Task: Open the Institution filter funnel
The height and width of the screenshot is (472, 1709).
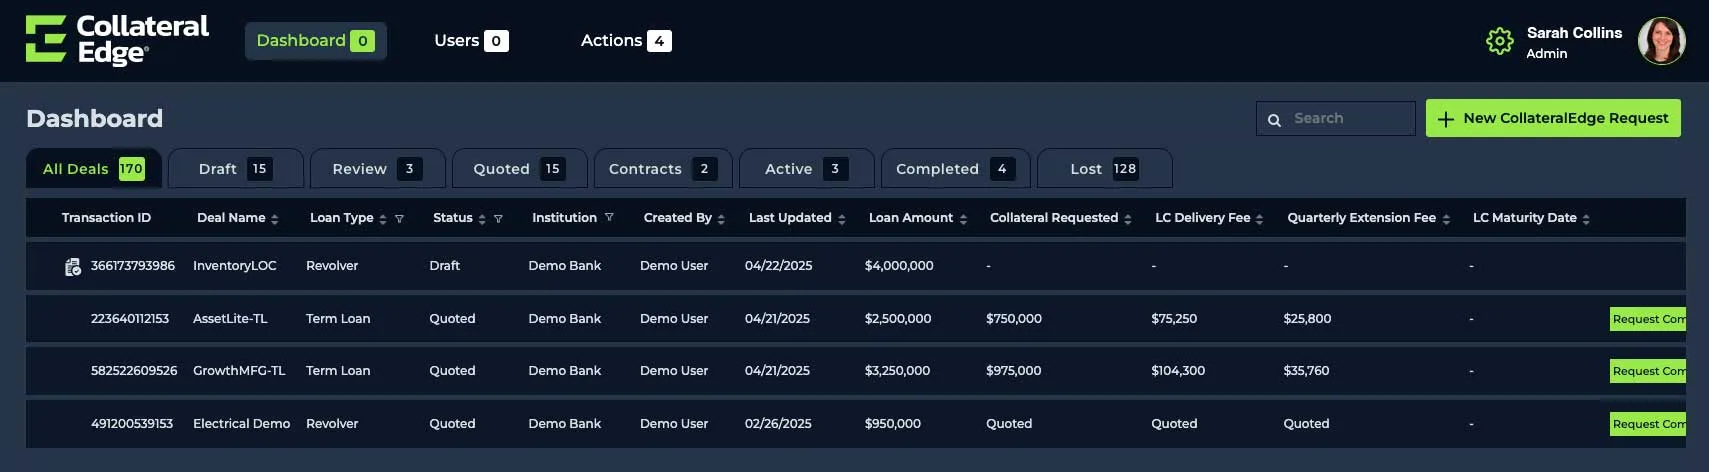Action: coord(609,217)
